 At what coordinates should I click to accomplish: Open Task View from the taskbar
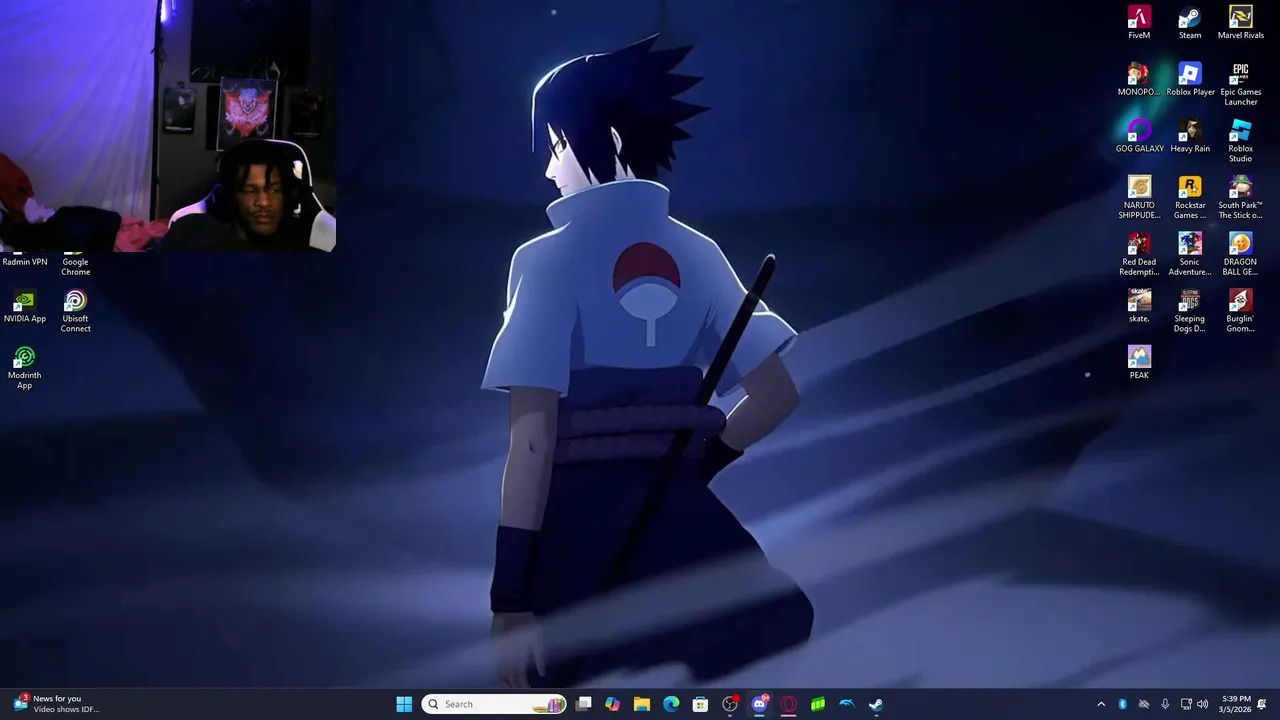[584, 704]
